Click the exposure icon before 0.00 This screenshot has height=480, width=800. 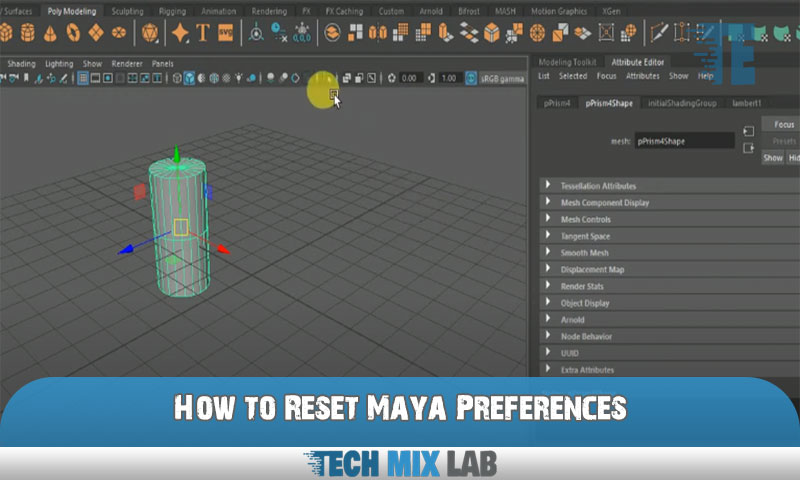[392, 78]
